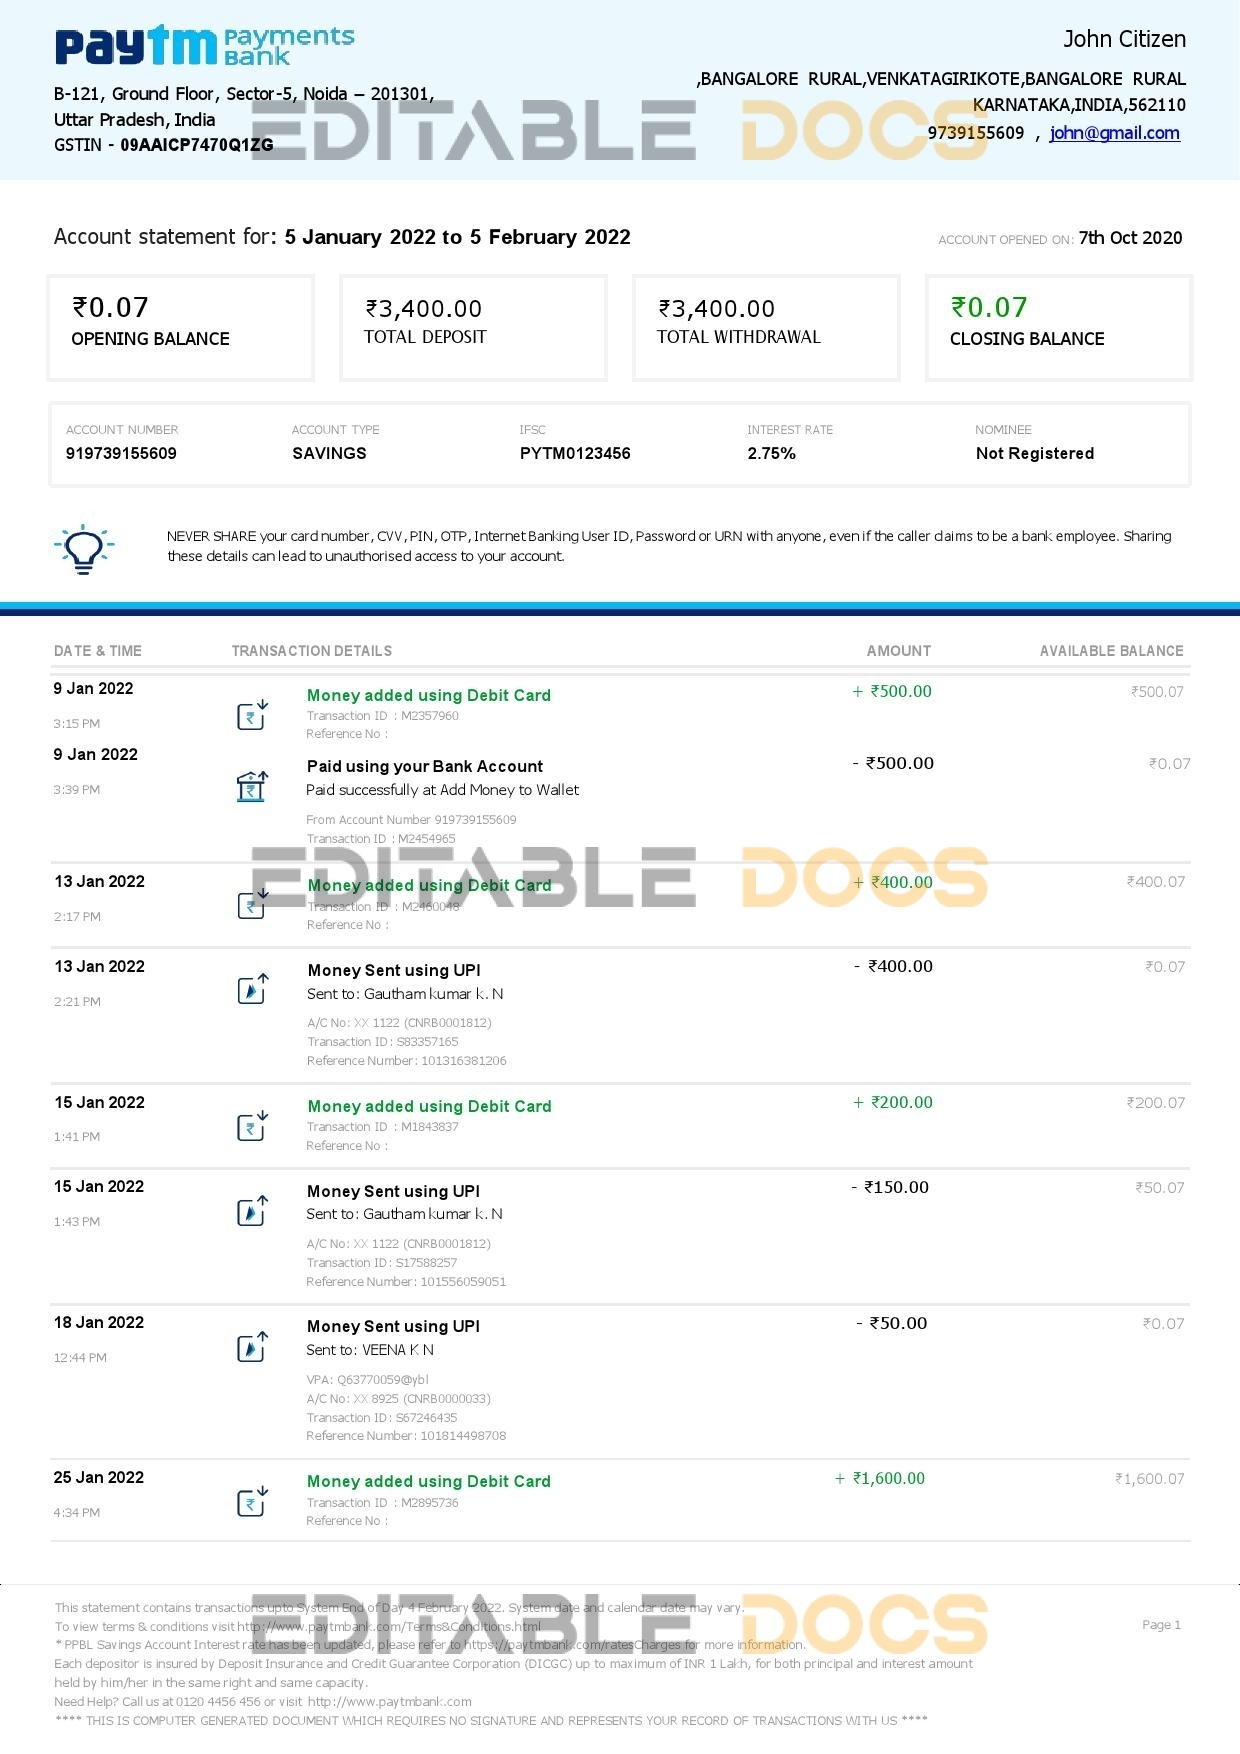
Task: Select the UPI icon for 15 Jan 1:43 PM
Action: tap(252, 1211)
